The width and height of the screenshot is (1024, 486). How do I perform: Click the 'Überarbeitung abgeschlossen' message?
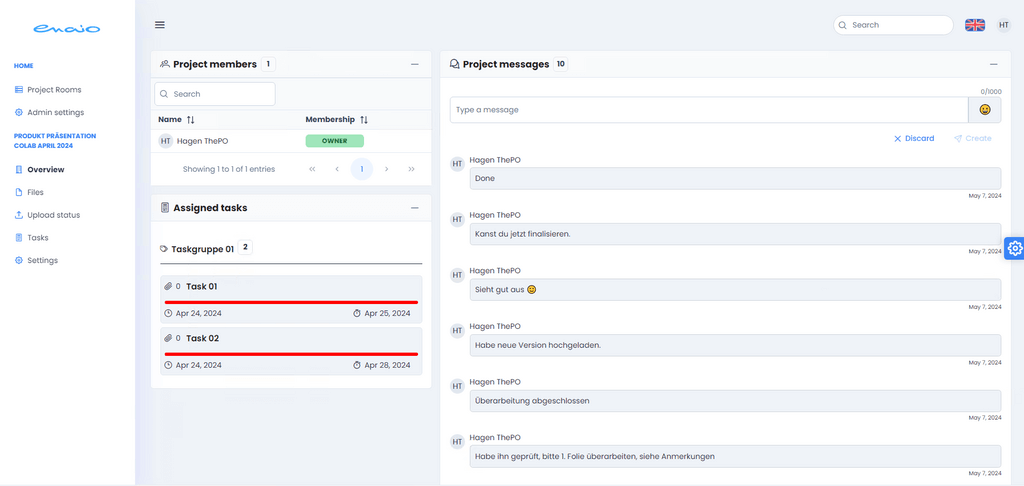(735, 400)
